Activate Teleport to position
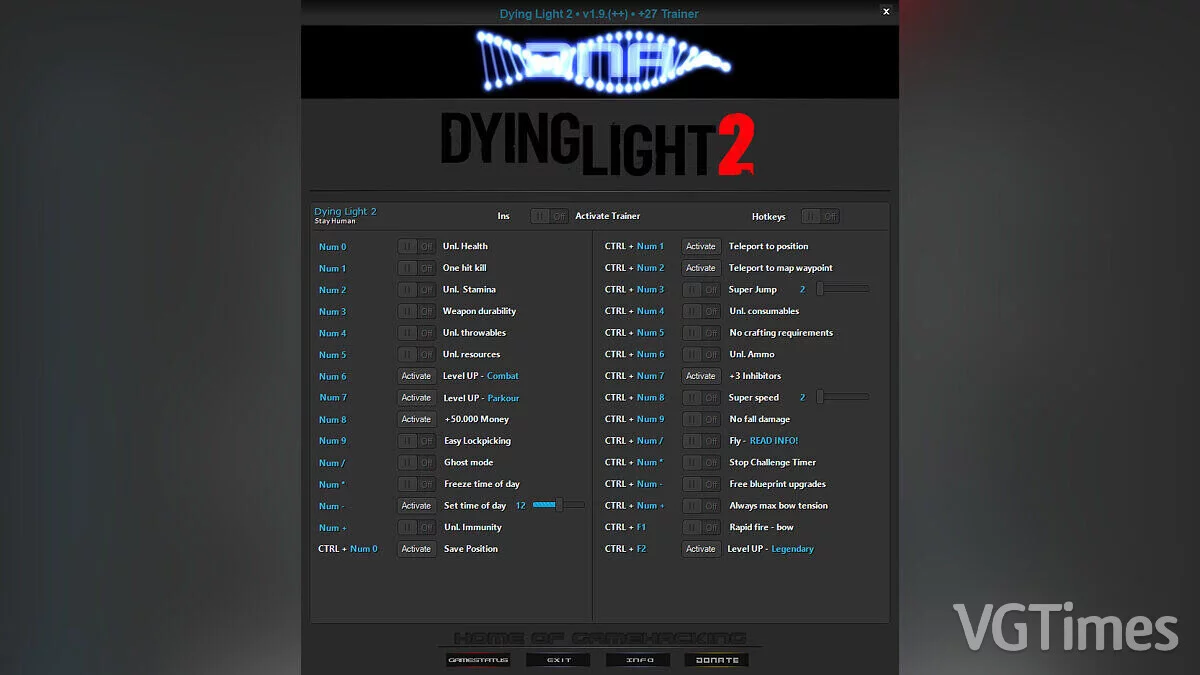This screenshot has width=1200, height=675. [701, 246]
